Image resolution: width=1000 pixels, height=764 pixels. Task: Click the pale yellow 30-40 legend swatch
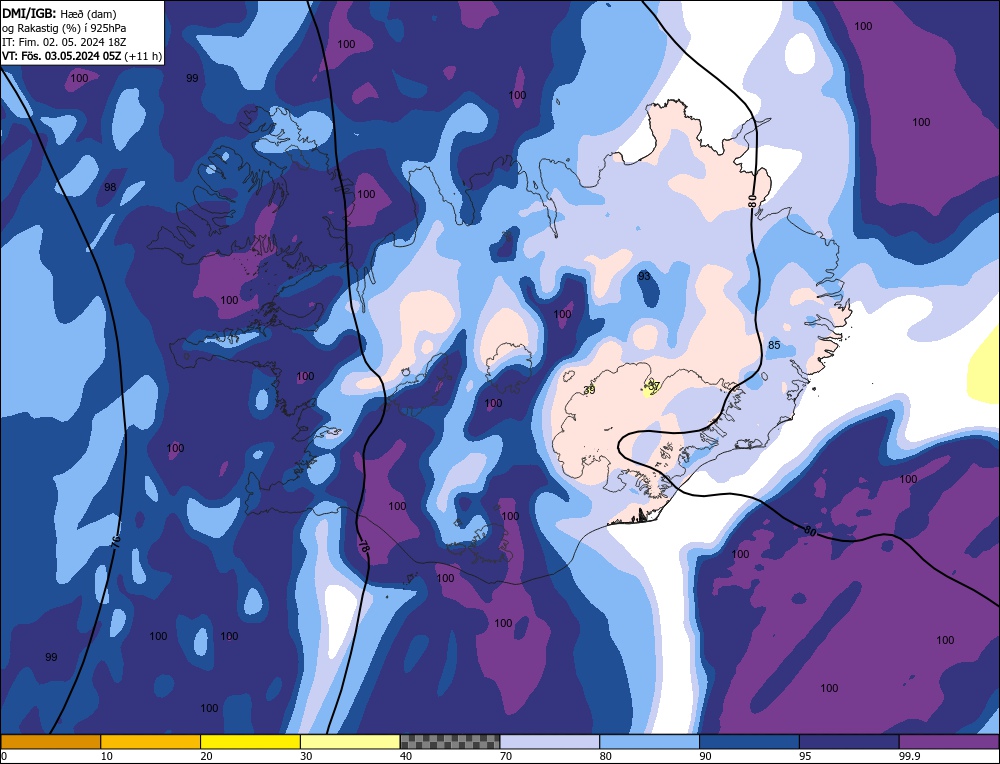point(350,742)
